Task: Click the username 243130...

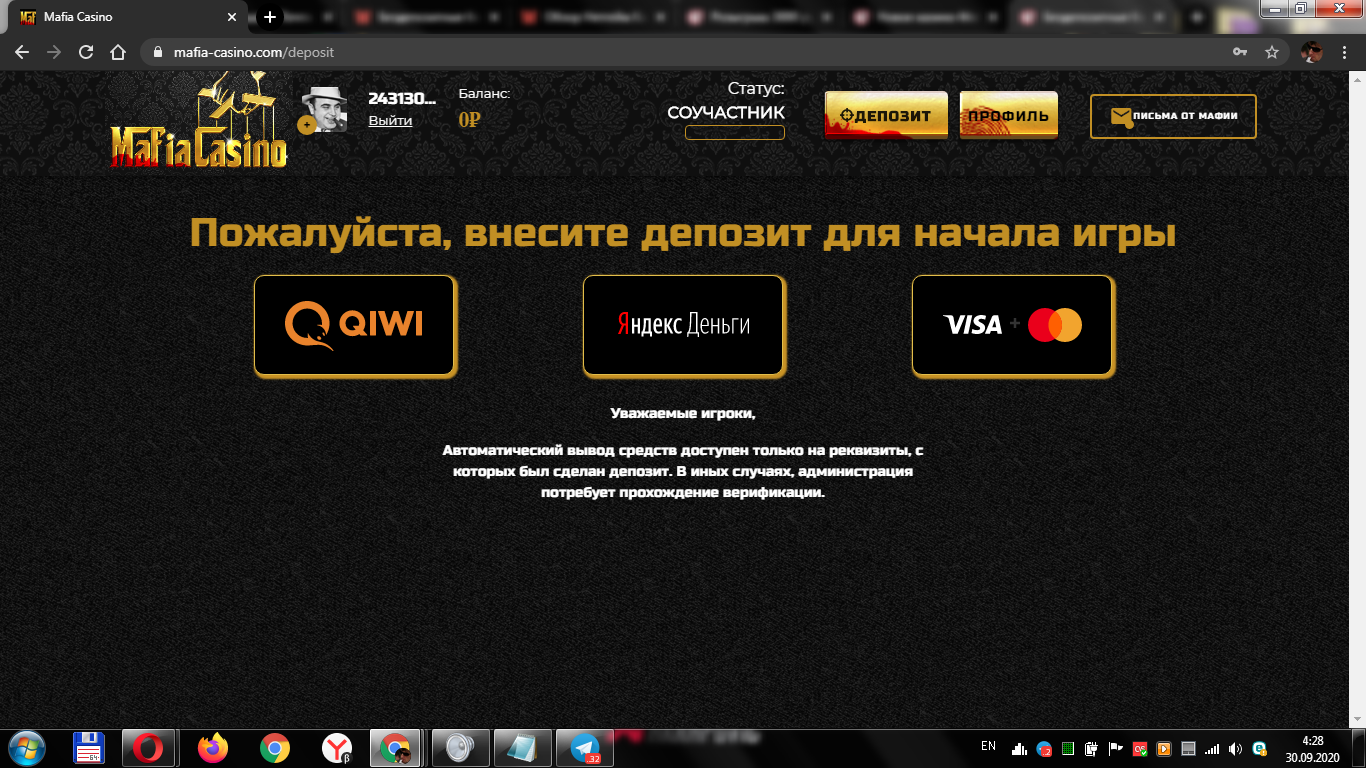Action: 402,98
